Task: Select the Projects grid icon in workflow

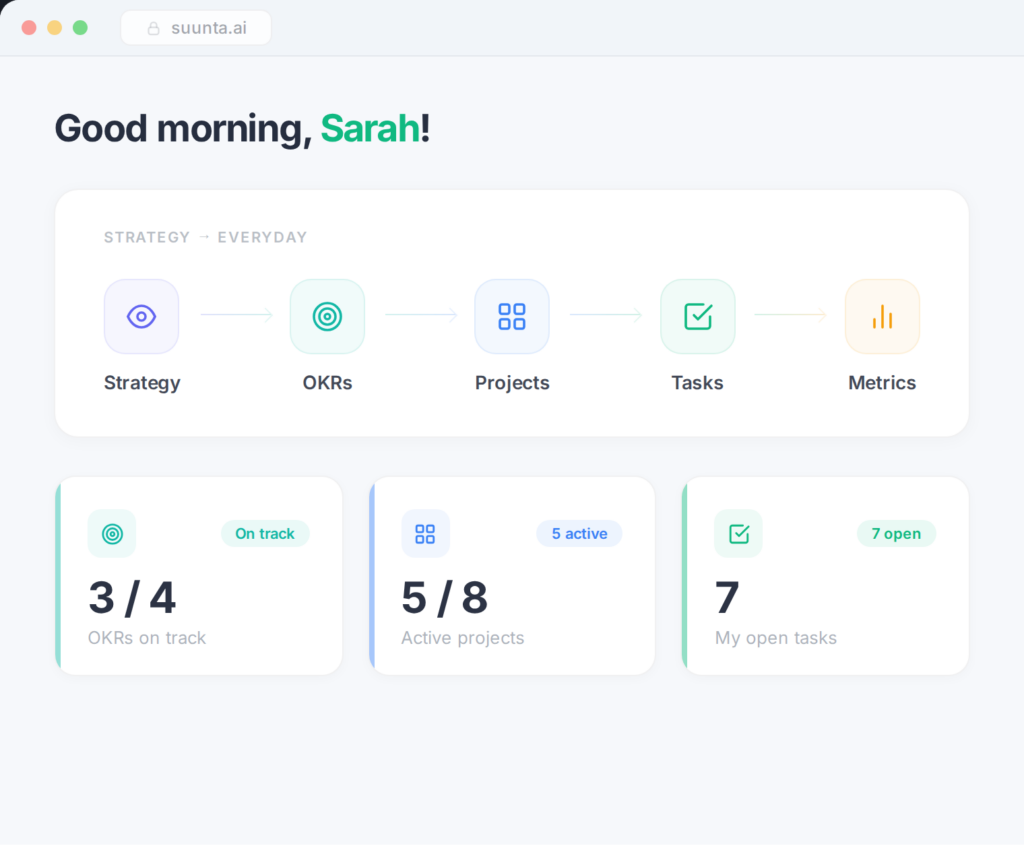Action: pos(512,317)
